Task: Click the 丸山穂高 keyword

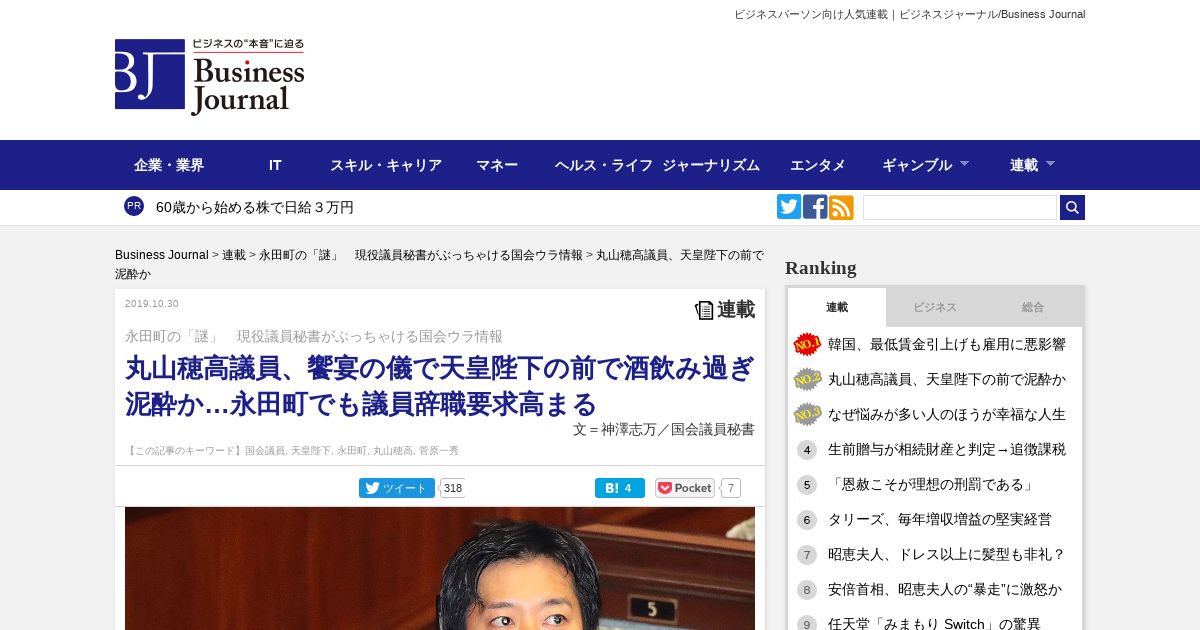Action: coord(393,451)
